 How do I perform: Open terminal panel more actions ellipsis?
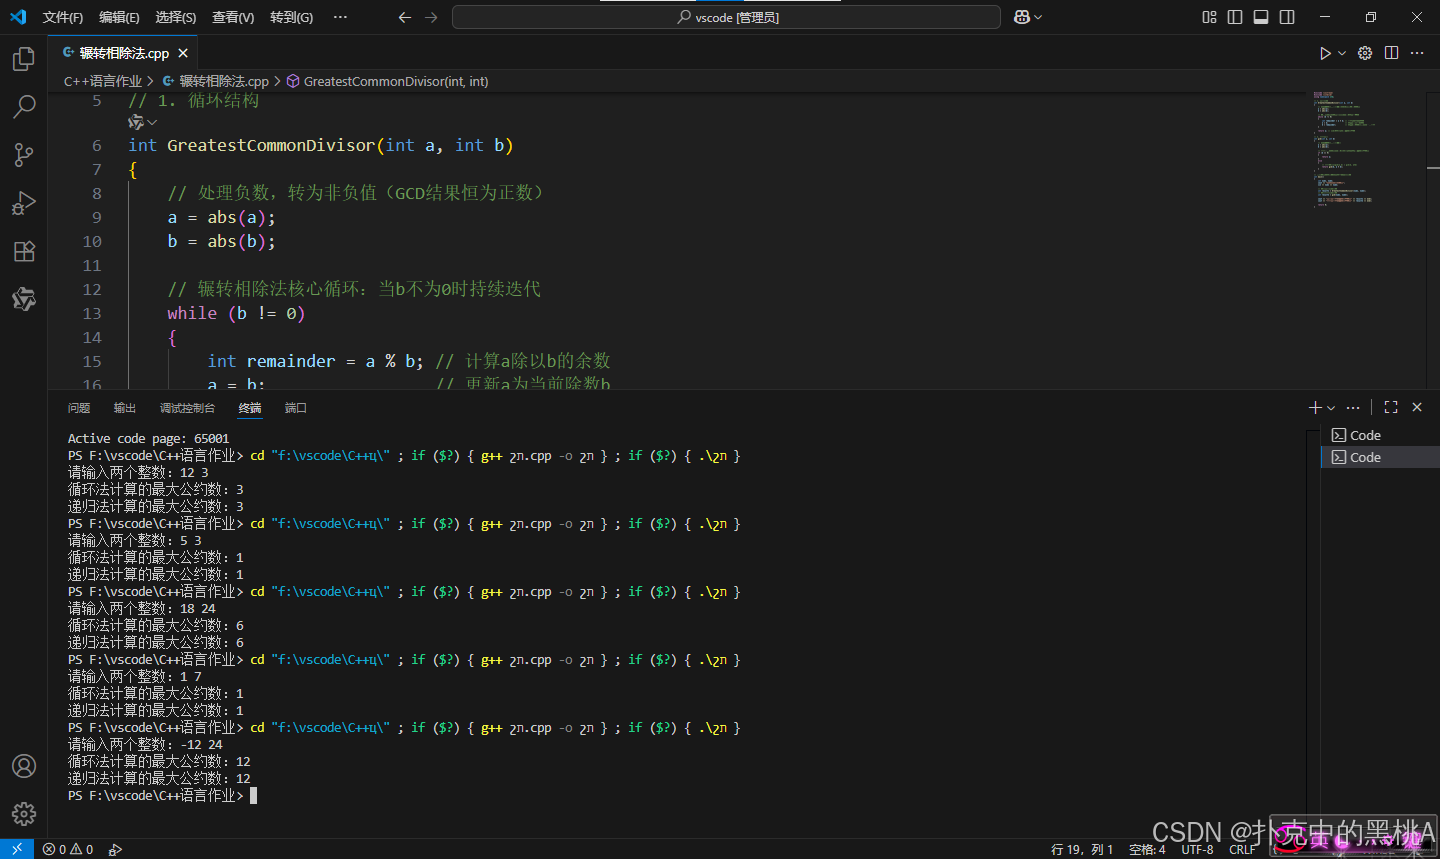[1353, 407]
